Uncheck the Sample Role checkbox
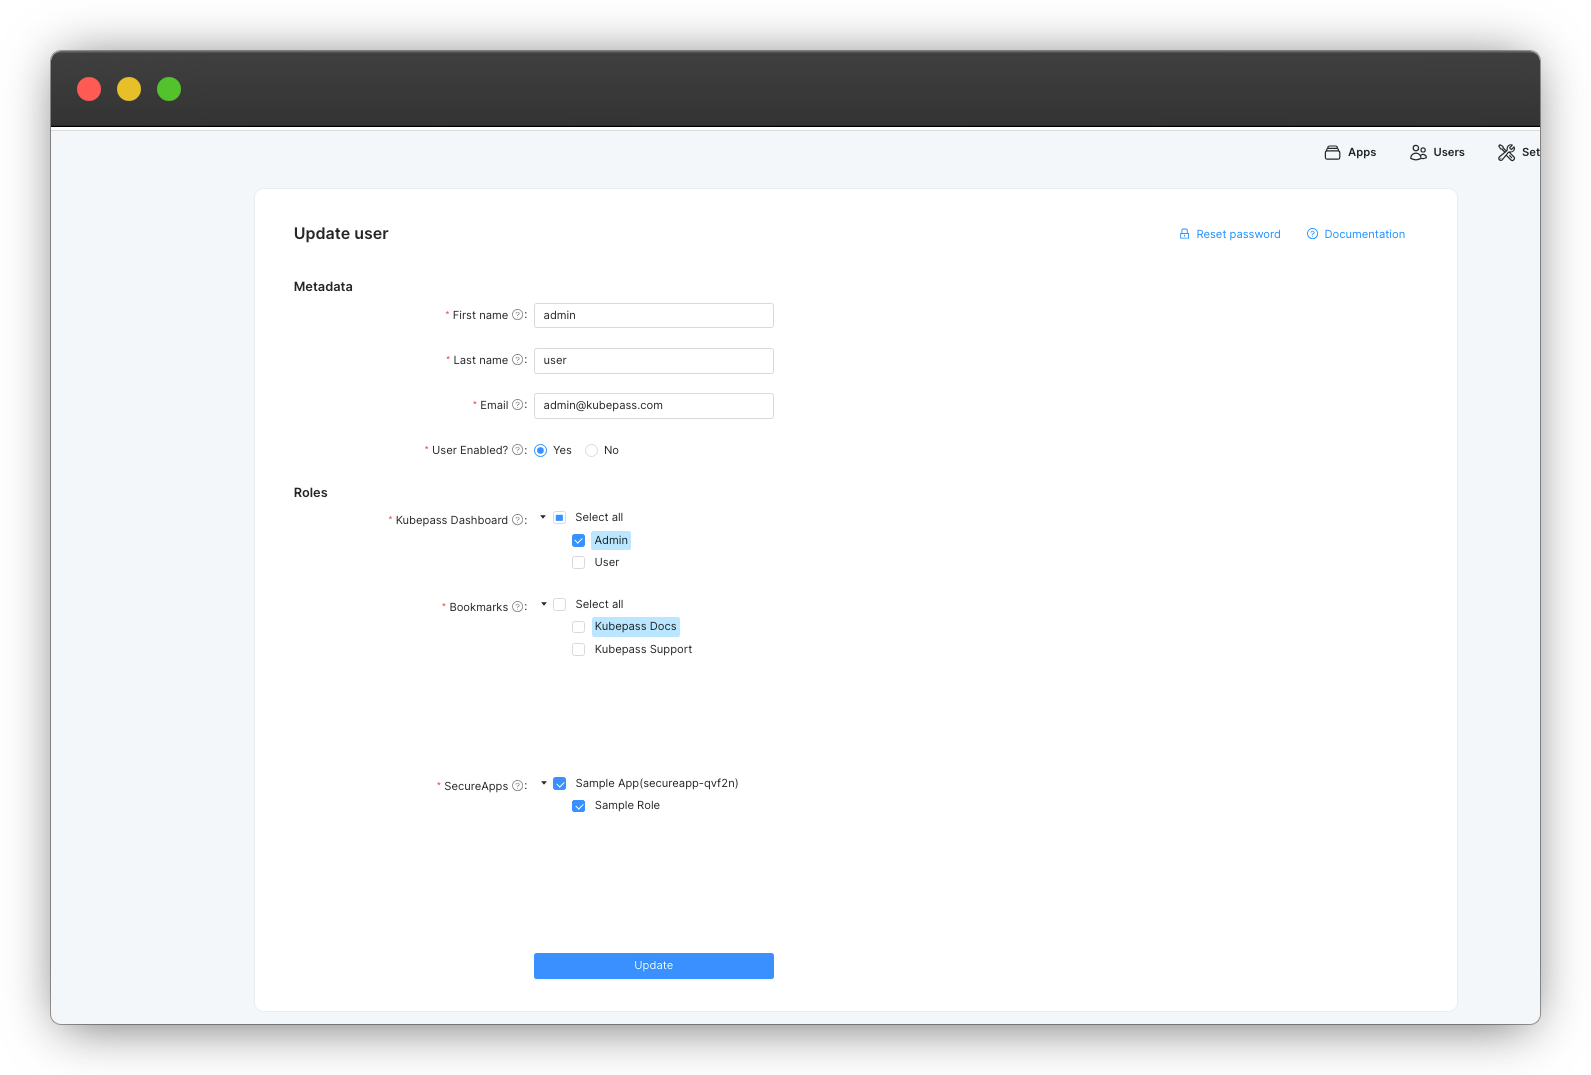 point(579,806)
